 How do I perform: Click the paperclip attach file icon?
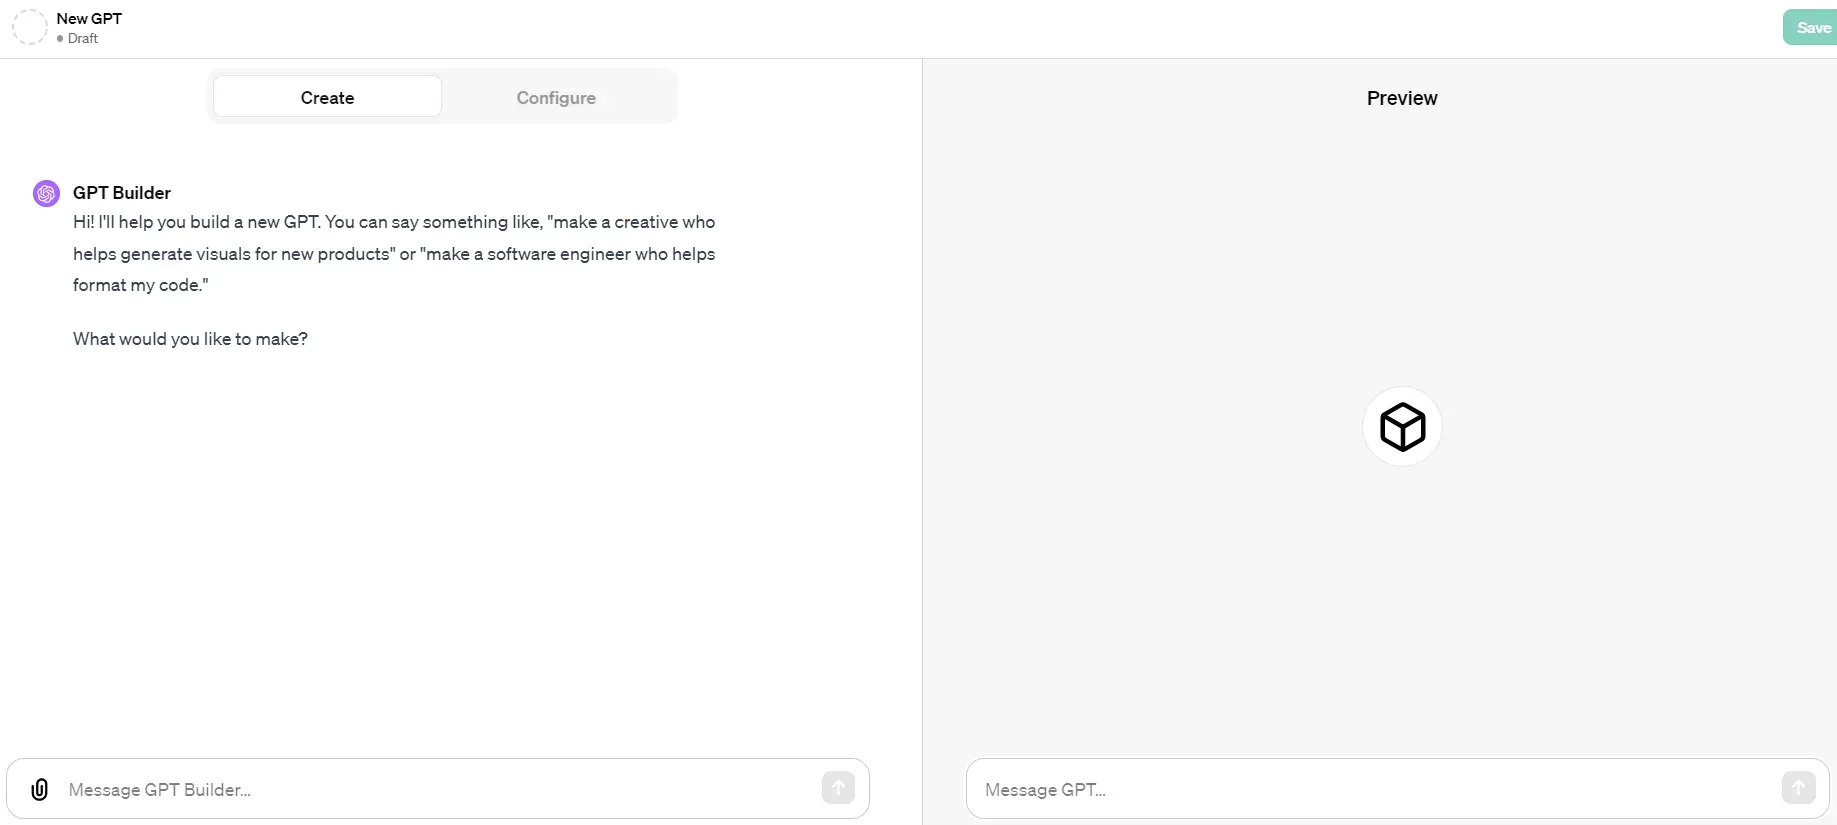coord(39,789)
